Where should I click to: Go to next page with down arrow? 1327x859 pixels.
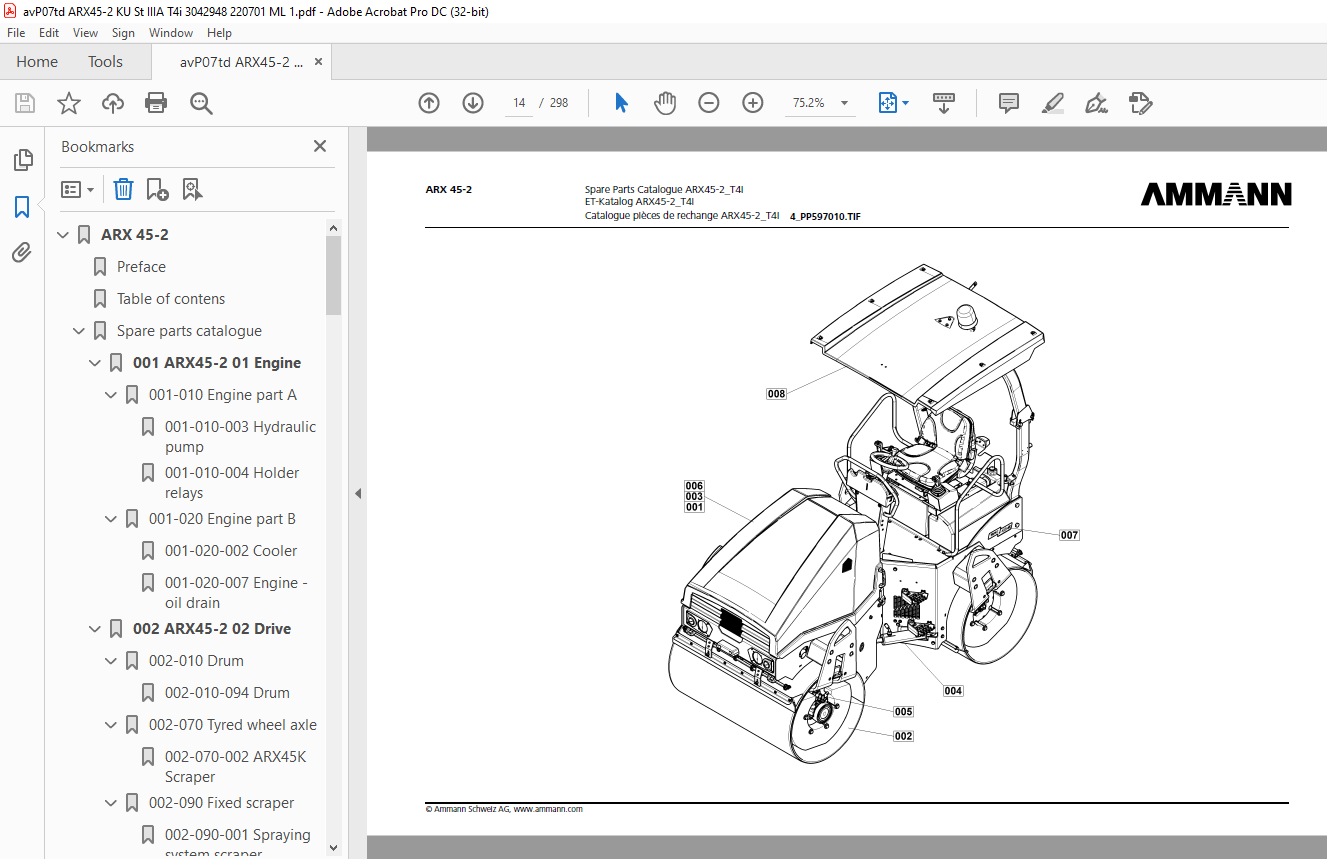coord(473,103)
